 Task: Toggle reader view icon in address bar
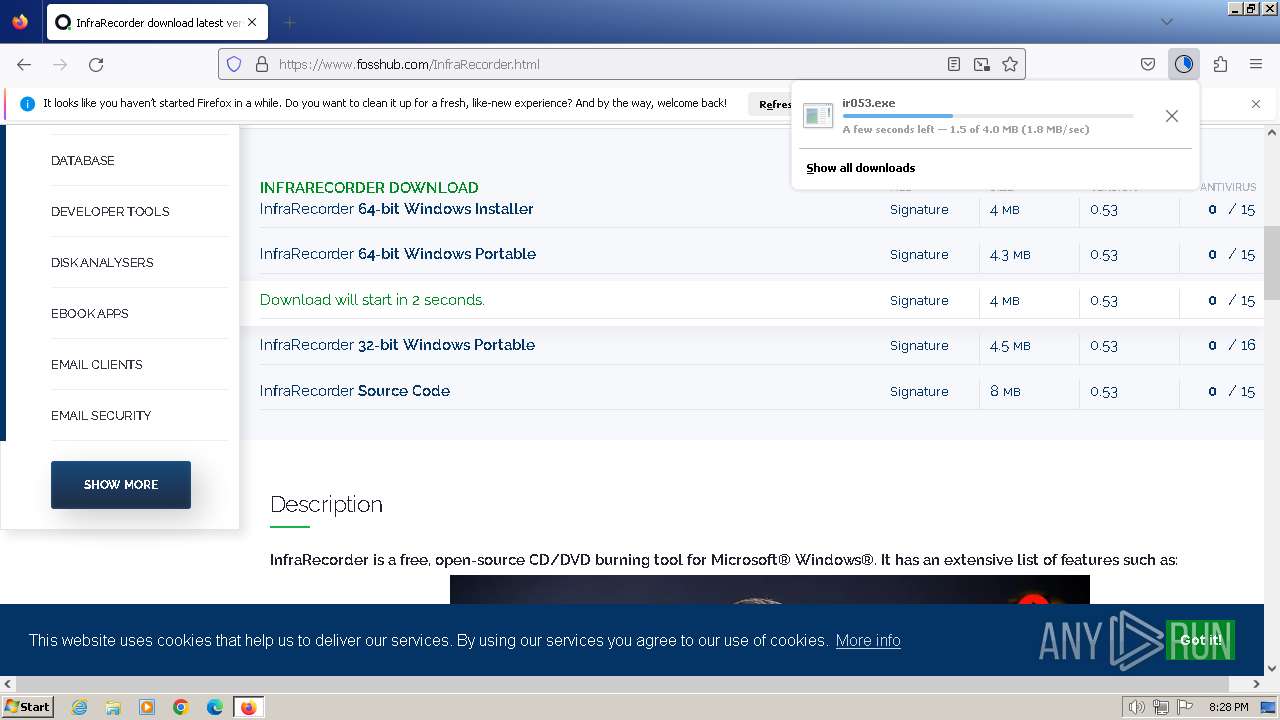click(954, 64)
